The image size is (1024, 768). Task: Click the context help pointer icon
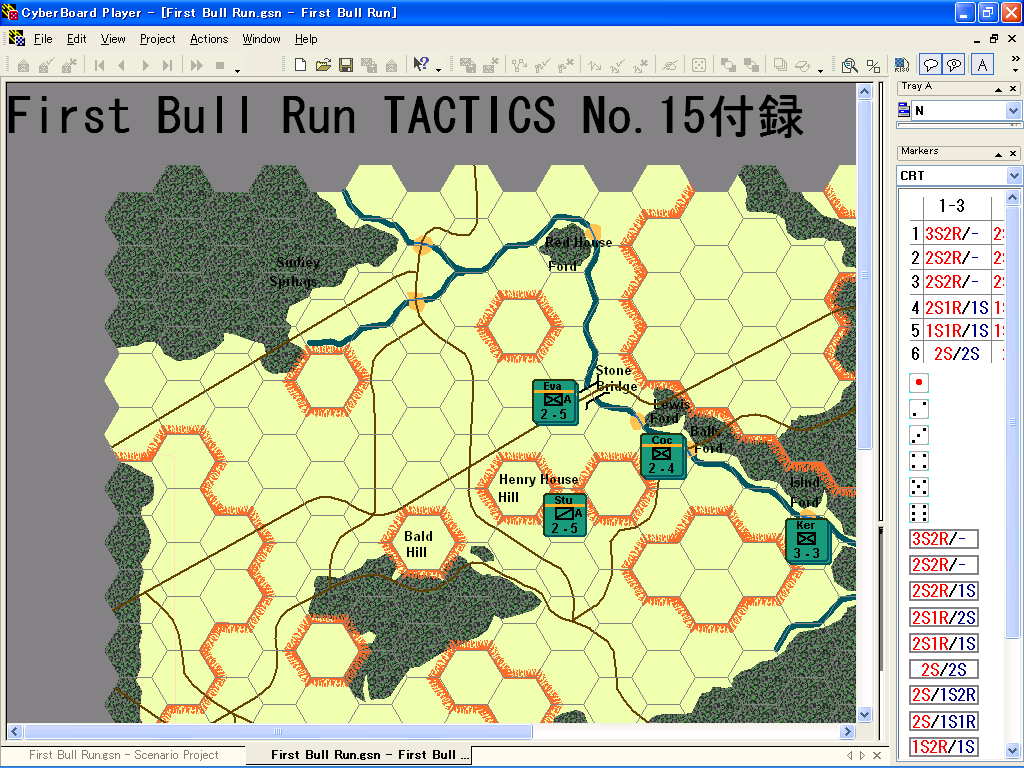pos(421,65)
